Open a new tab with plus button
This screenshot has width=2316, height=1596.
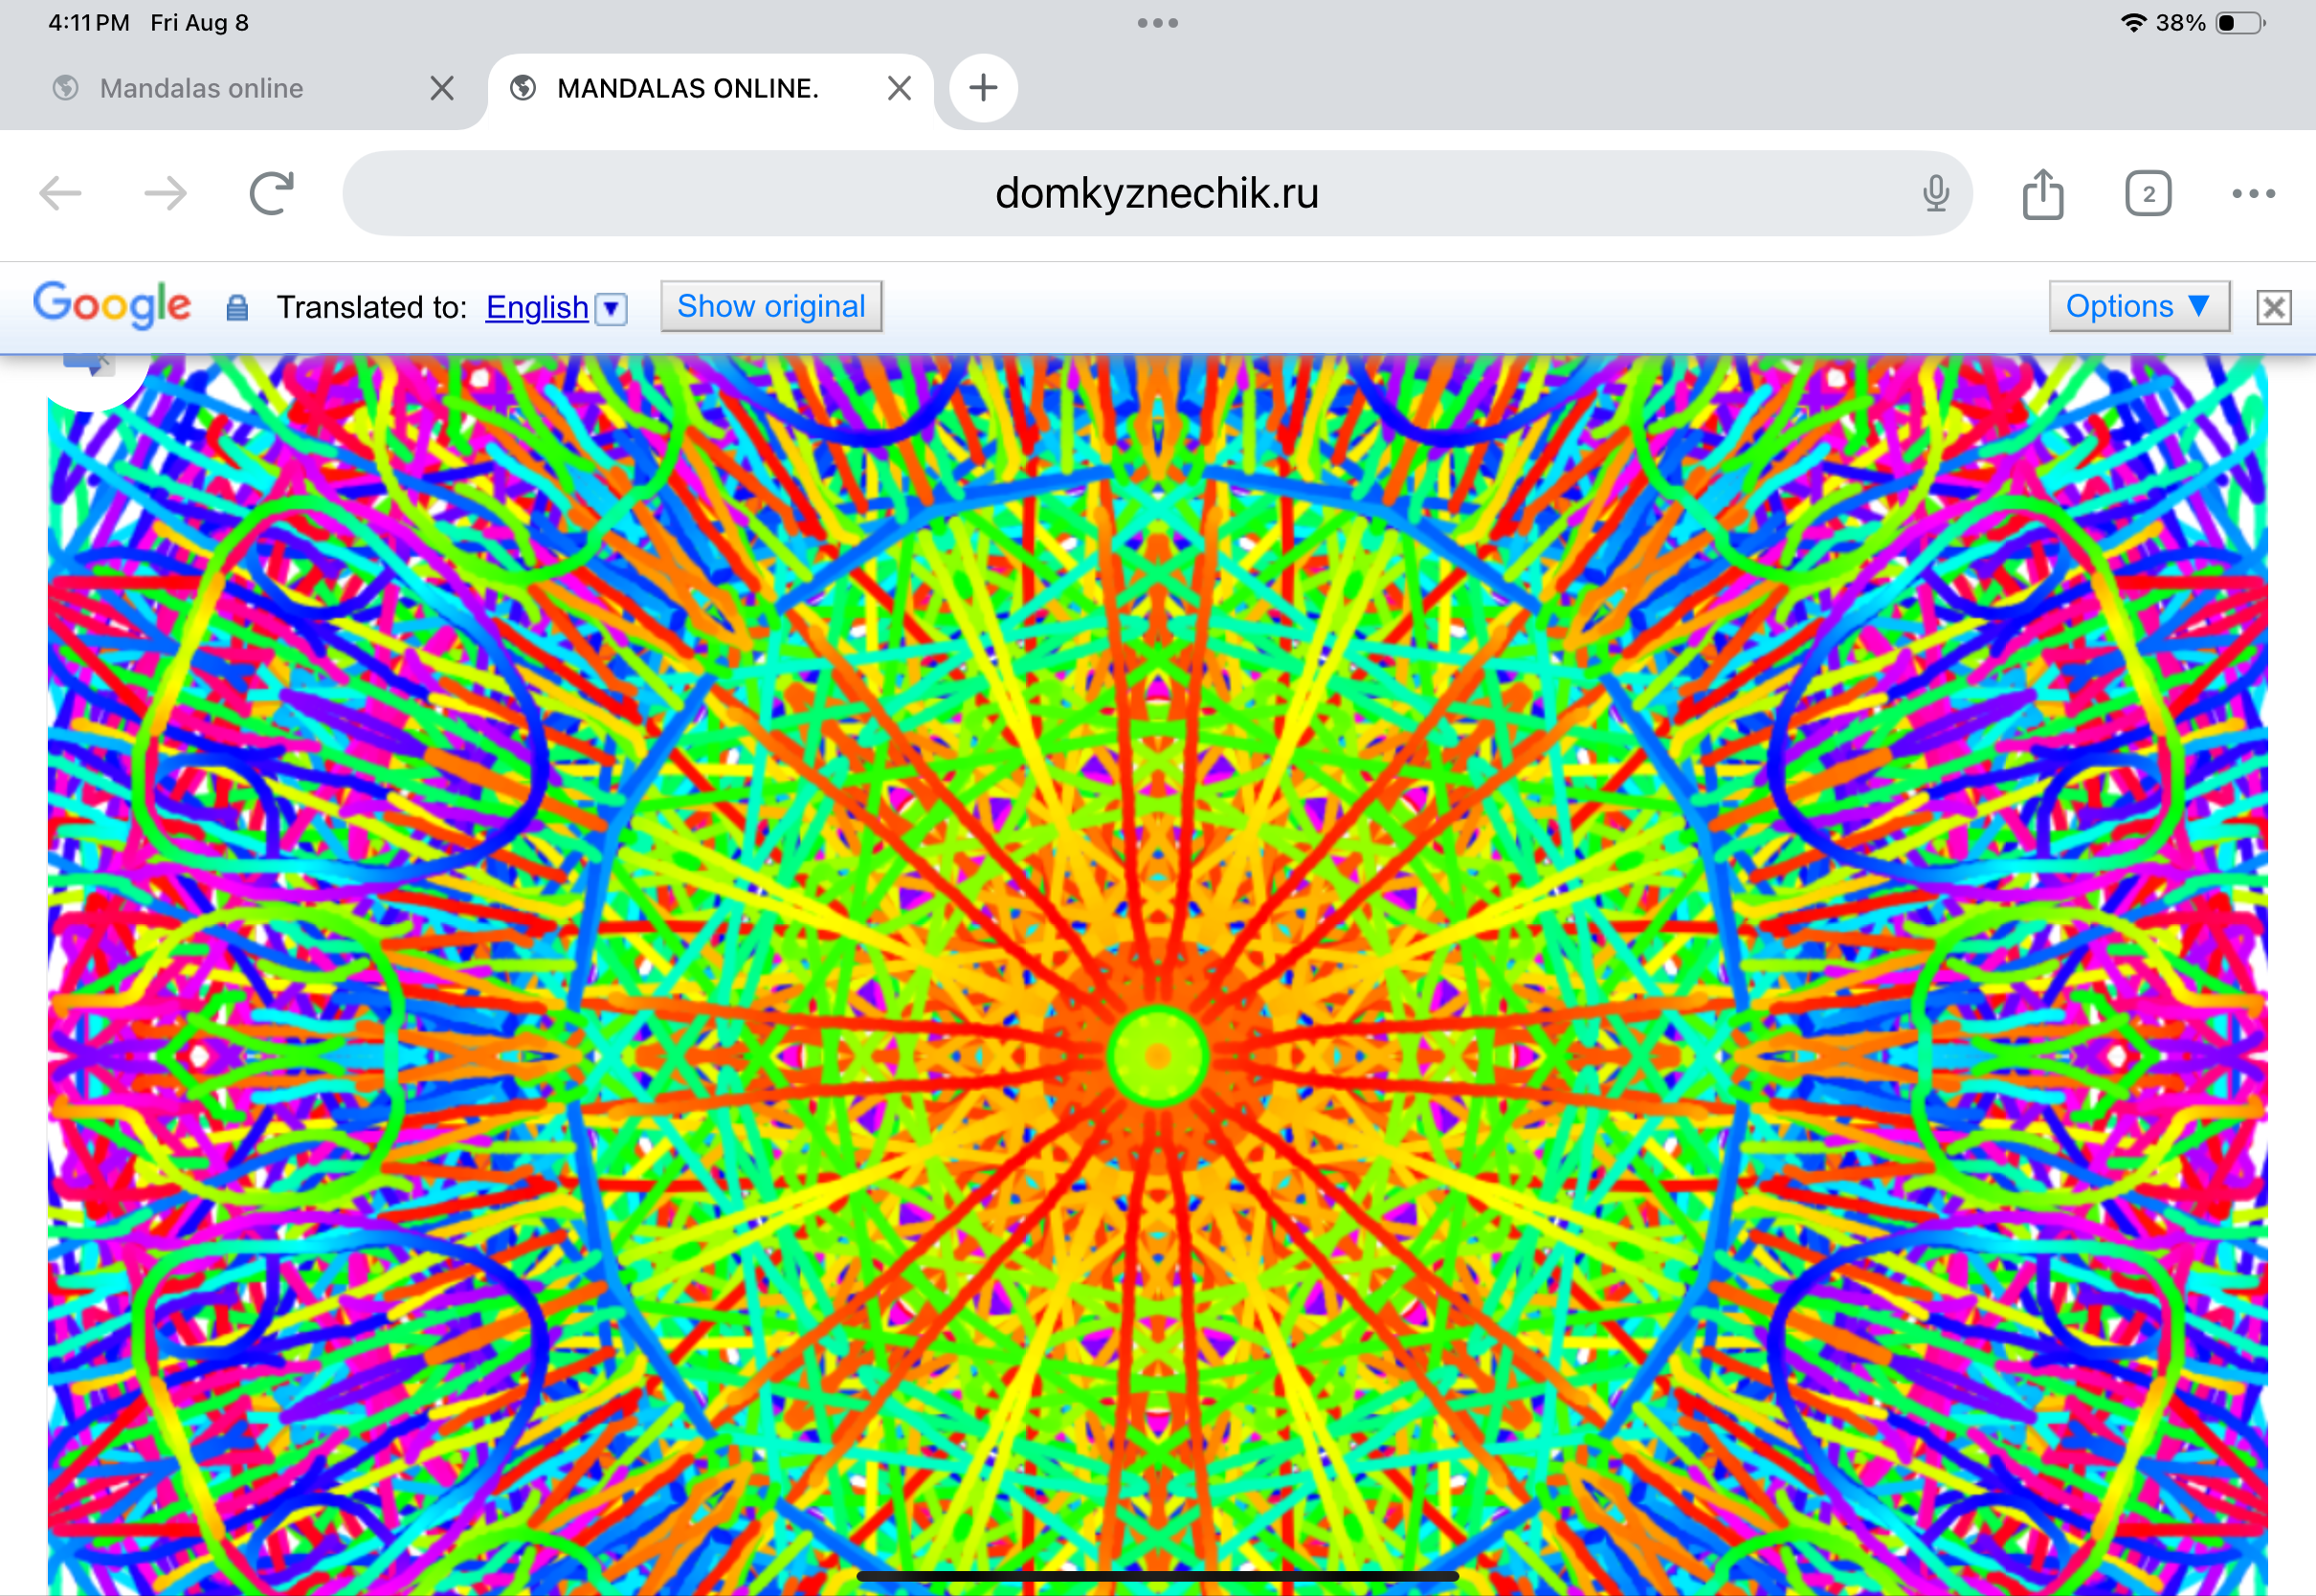(x=983, y=88)
